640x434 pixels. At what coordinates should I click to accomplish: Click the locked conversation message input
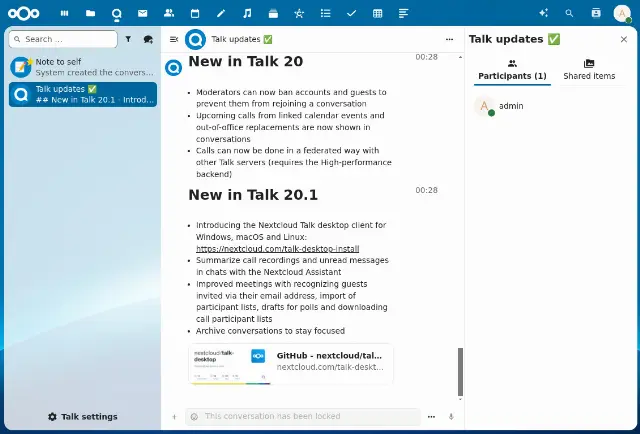click(x=303, y=416)
